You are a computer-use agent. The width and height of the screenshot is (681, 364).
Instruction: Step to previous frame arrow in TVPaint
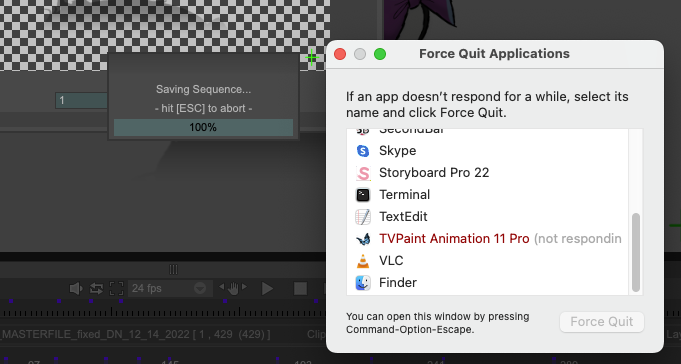click(x=222, y=287)
